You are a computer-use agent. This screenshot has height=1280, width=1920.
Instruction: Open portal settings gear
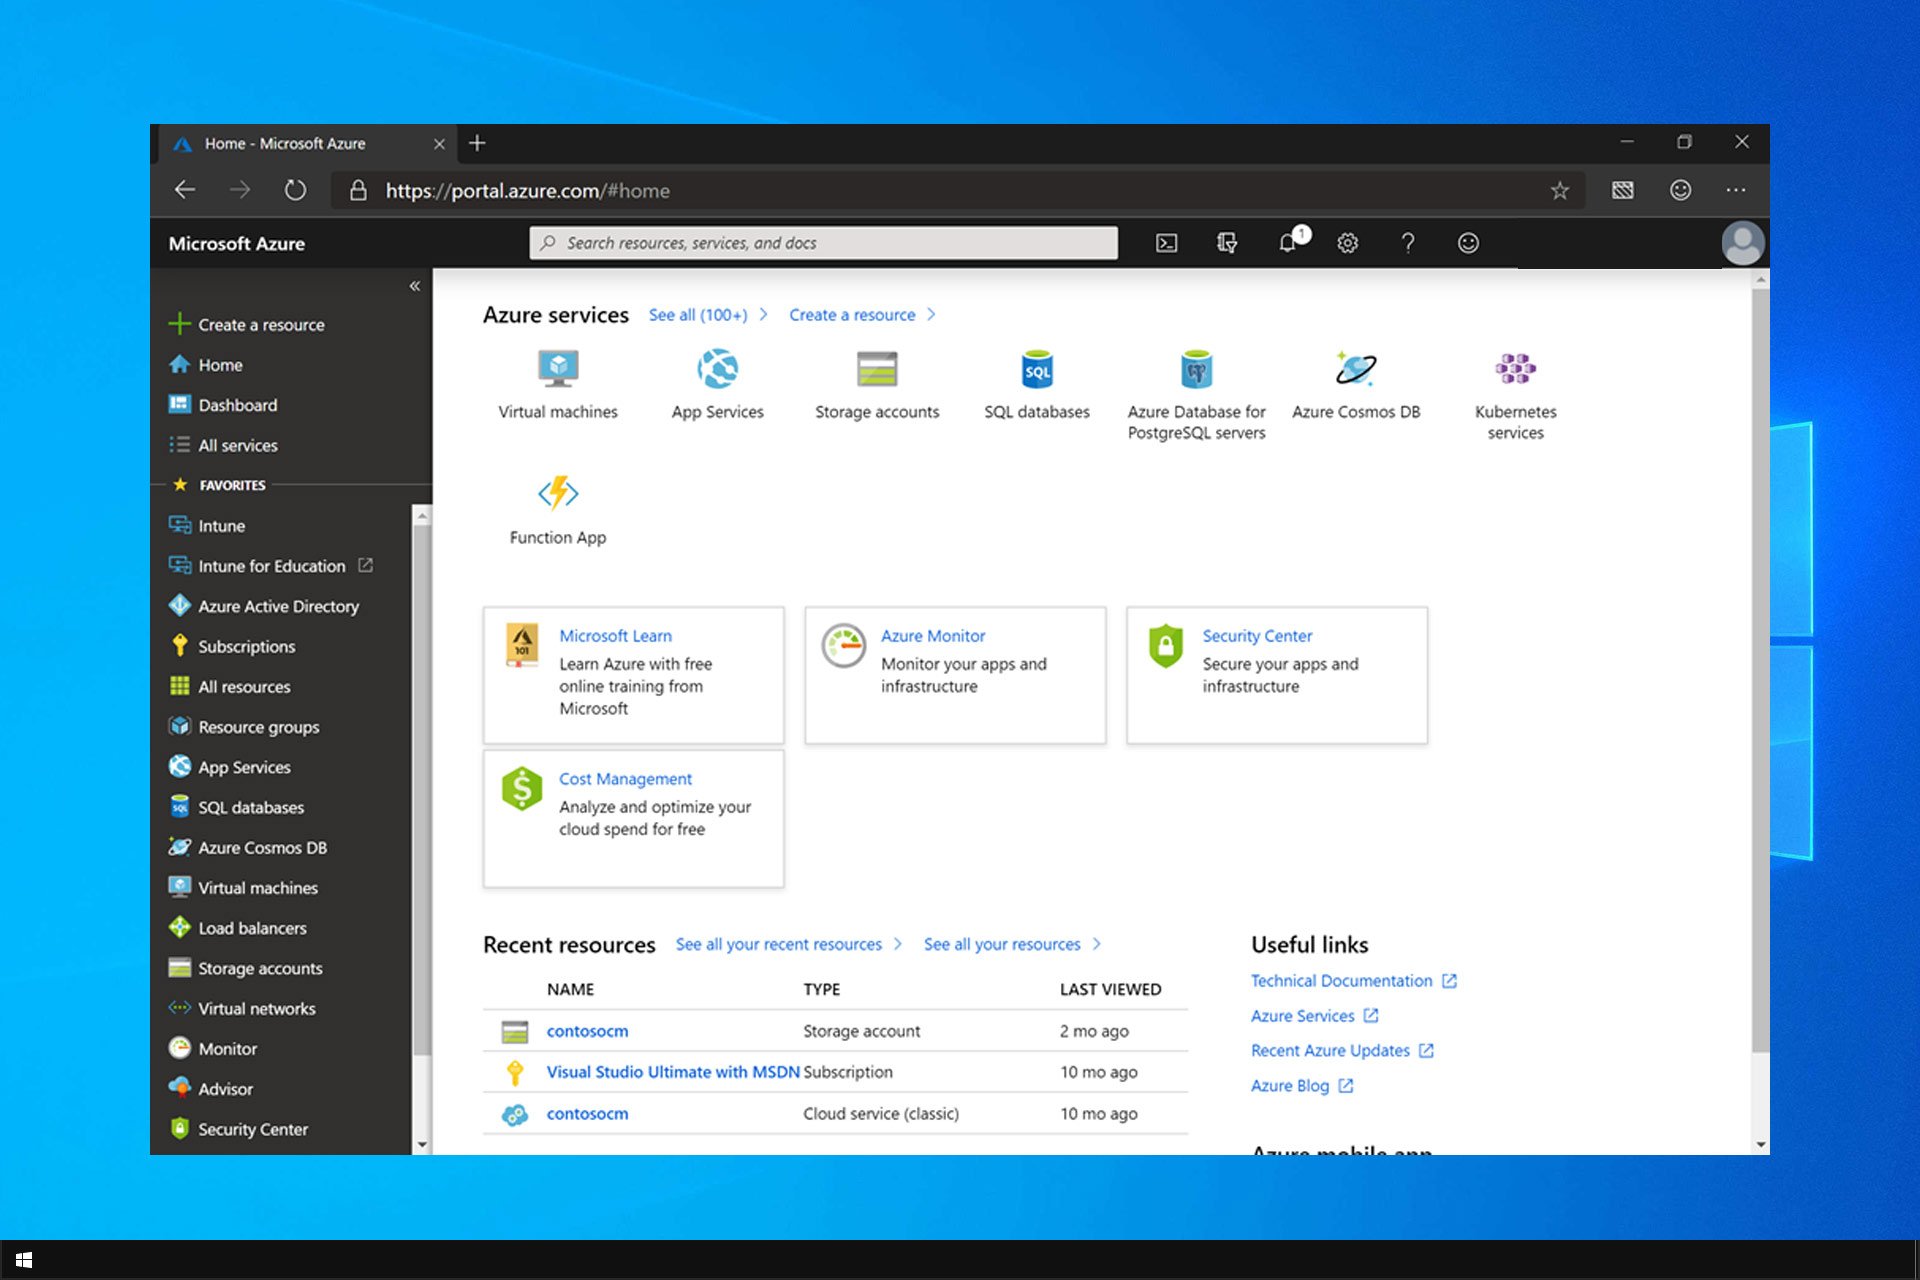(1348, 243)
